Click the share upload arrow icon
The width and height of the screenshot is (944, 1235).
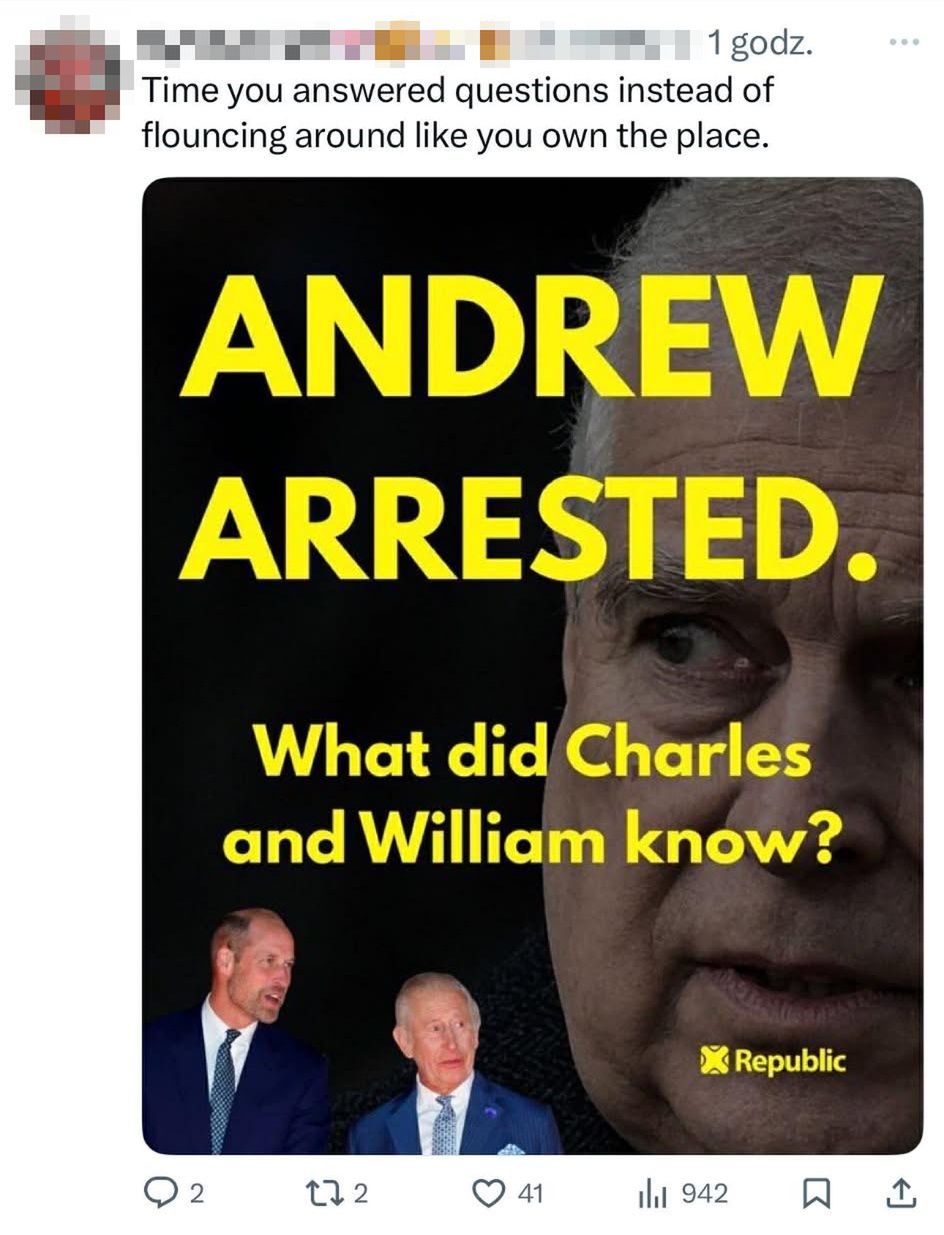901,1192
